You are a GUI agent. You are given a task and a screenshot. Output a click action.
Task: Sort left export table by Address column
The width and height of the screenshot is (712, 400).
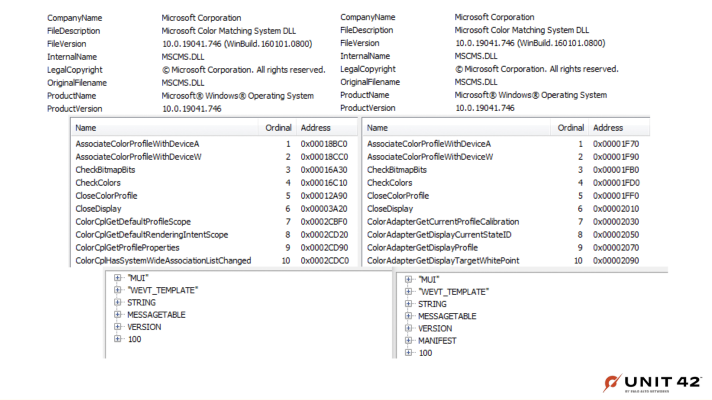tap(327, 128)
